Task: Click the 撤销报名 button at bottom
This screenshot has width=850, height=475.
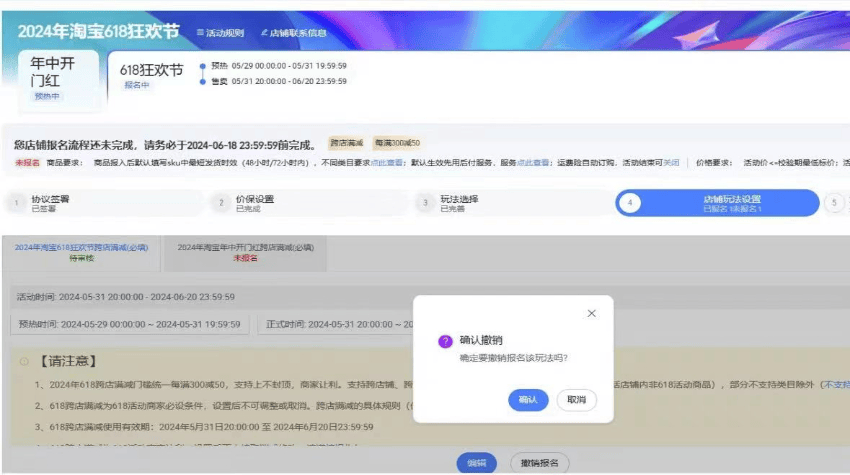Action: coord(539,463)
